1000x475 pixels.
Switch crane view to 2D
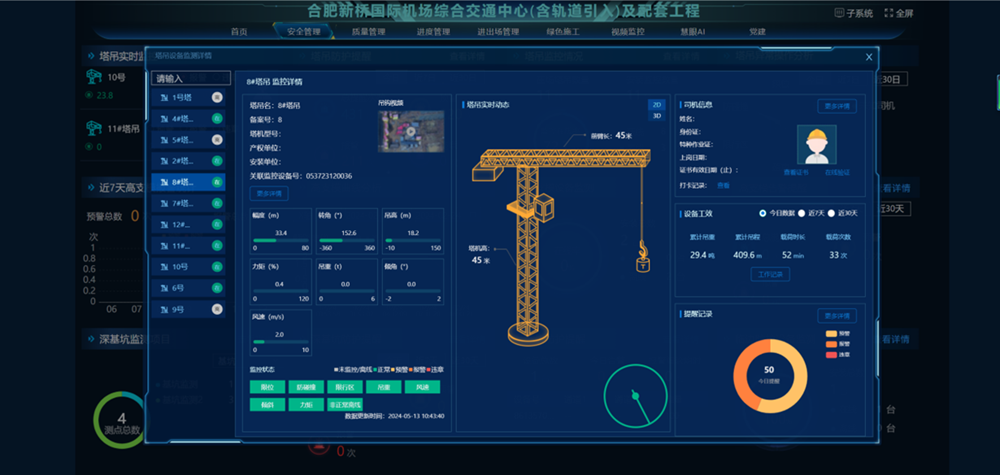(655, 103)
